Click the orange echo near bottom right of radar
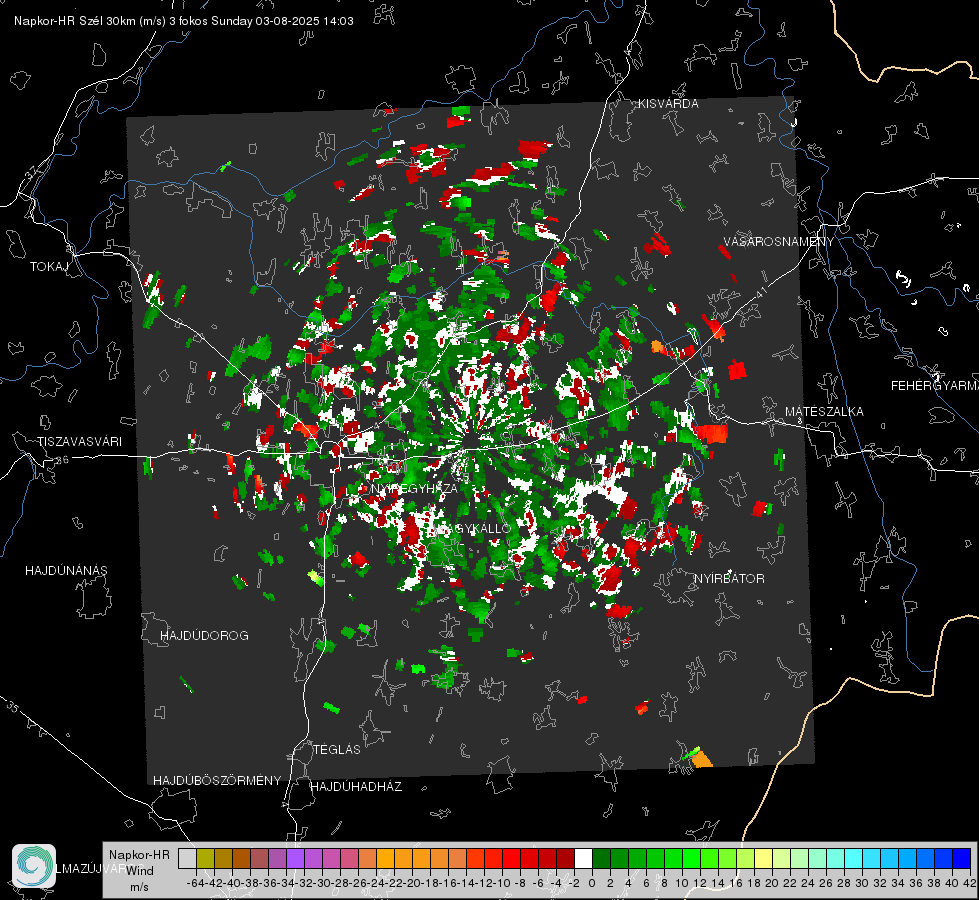 click(x=702, y=759)
